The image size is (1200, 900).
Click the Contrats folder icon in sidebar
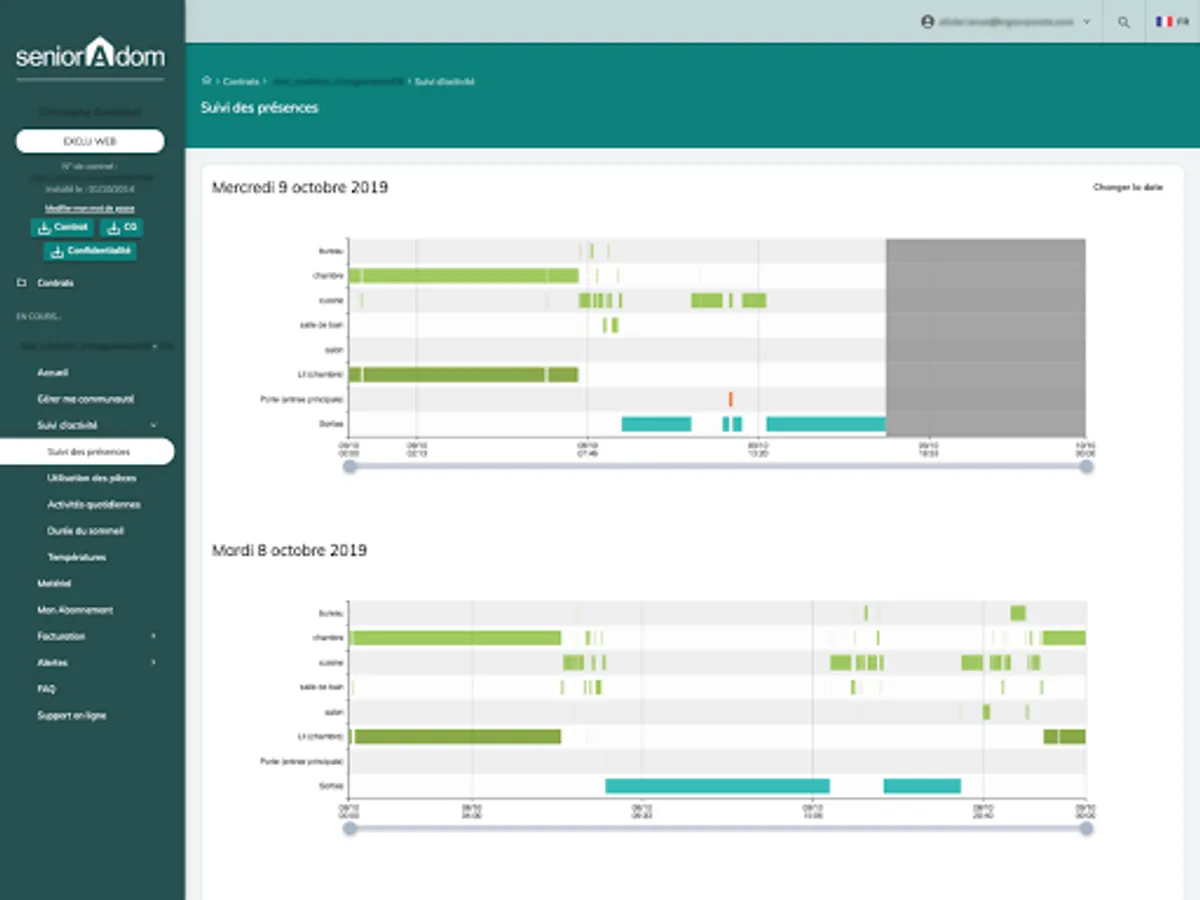coord(22,283)
